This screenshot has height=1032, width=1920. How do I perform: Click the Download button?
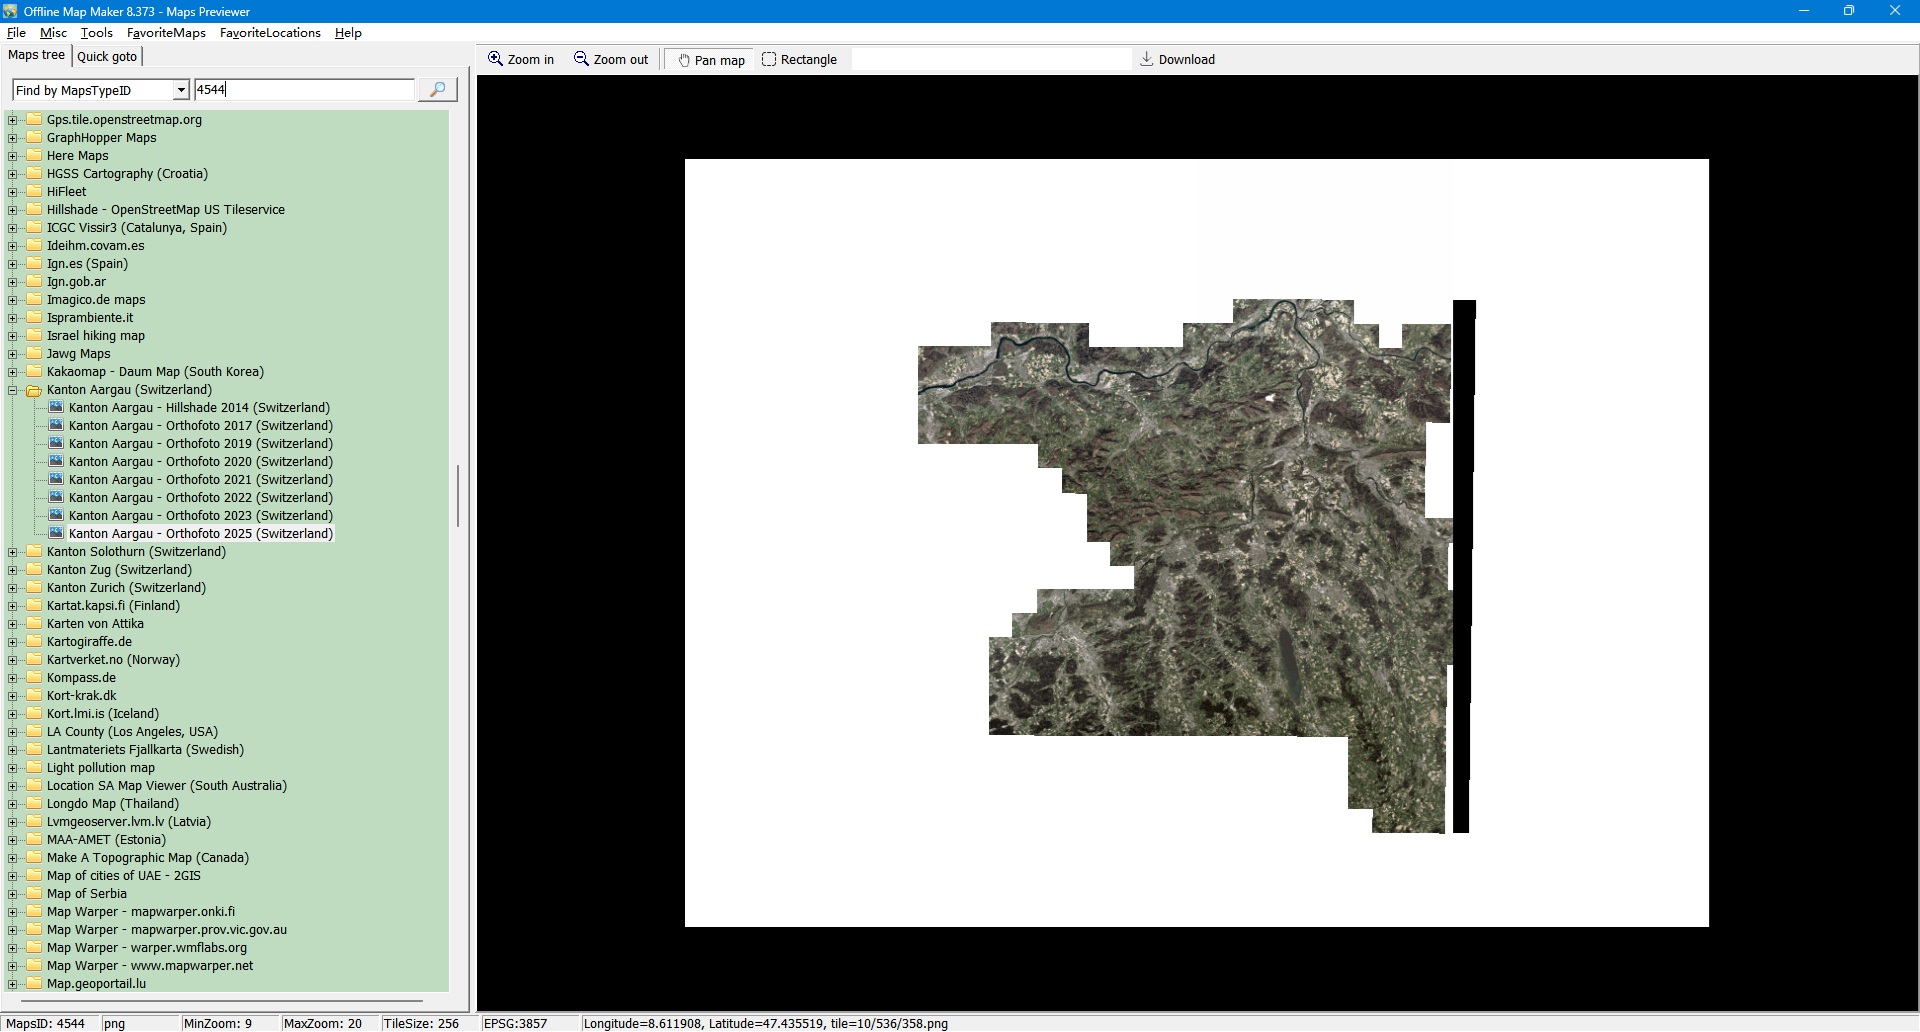point(1177,60)
